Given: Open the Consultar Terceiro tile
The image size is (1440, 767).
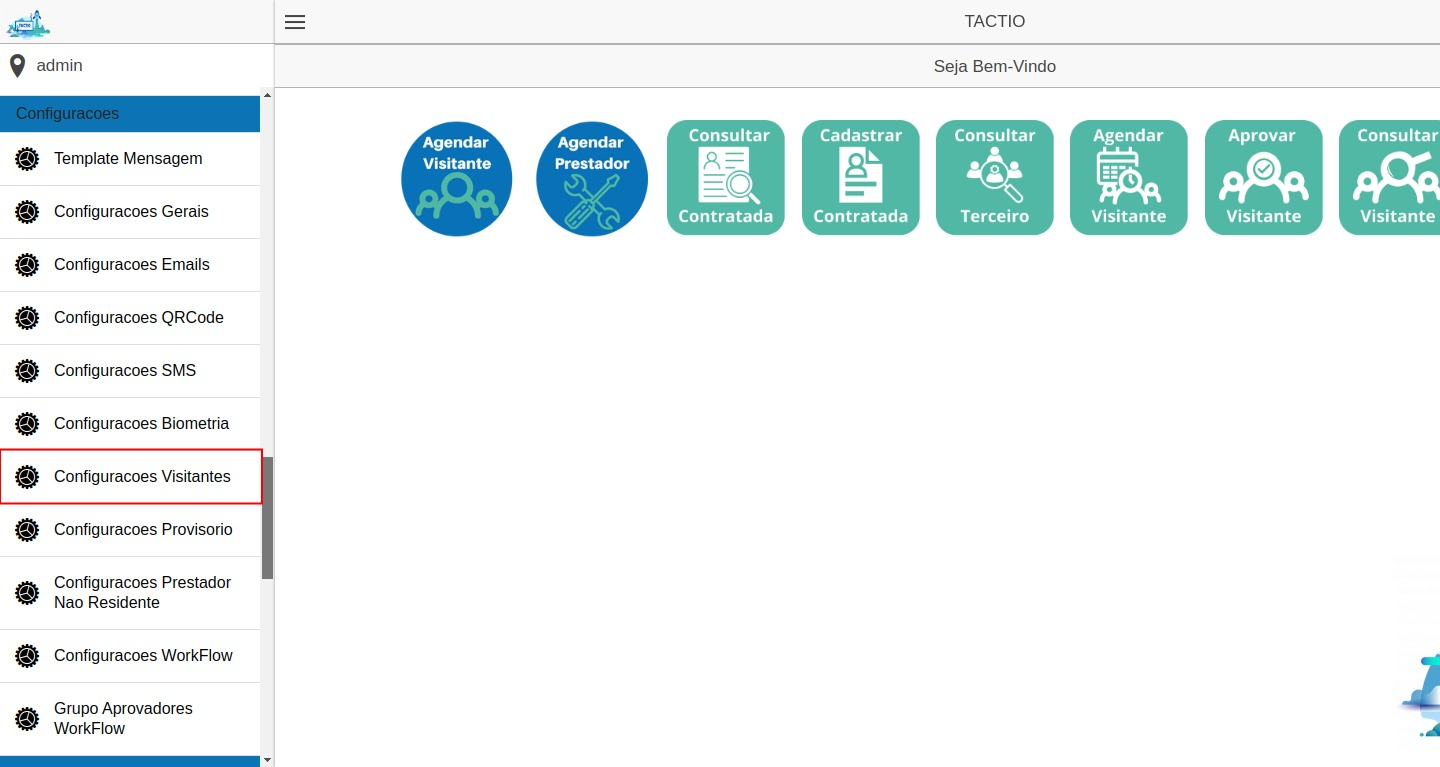Looking at the screenshot, I should pyautogui.click(x=994, y=178).
